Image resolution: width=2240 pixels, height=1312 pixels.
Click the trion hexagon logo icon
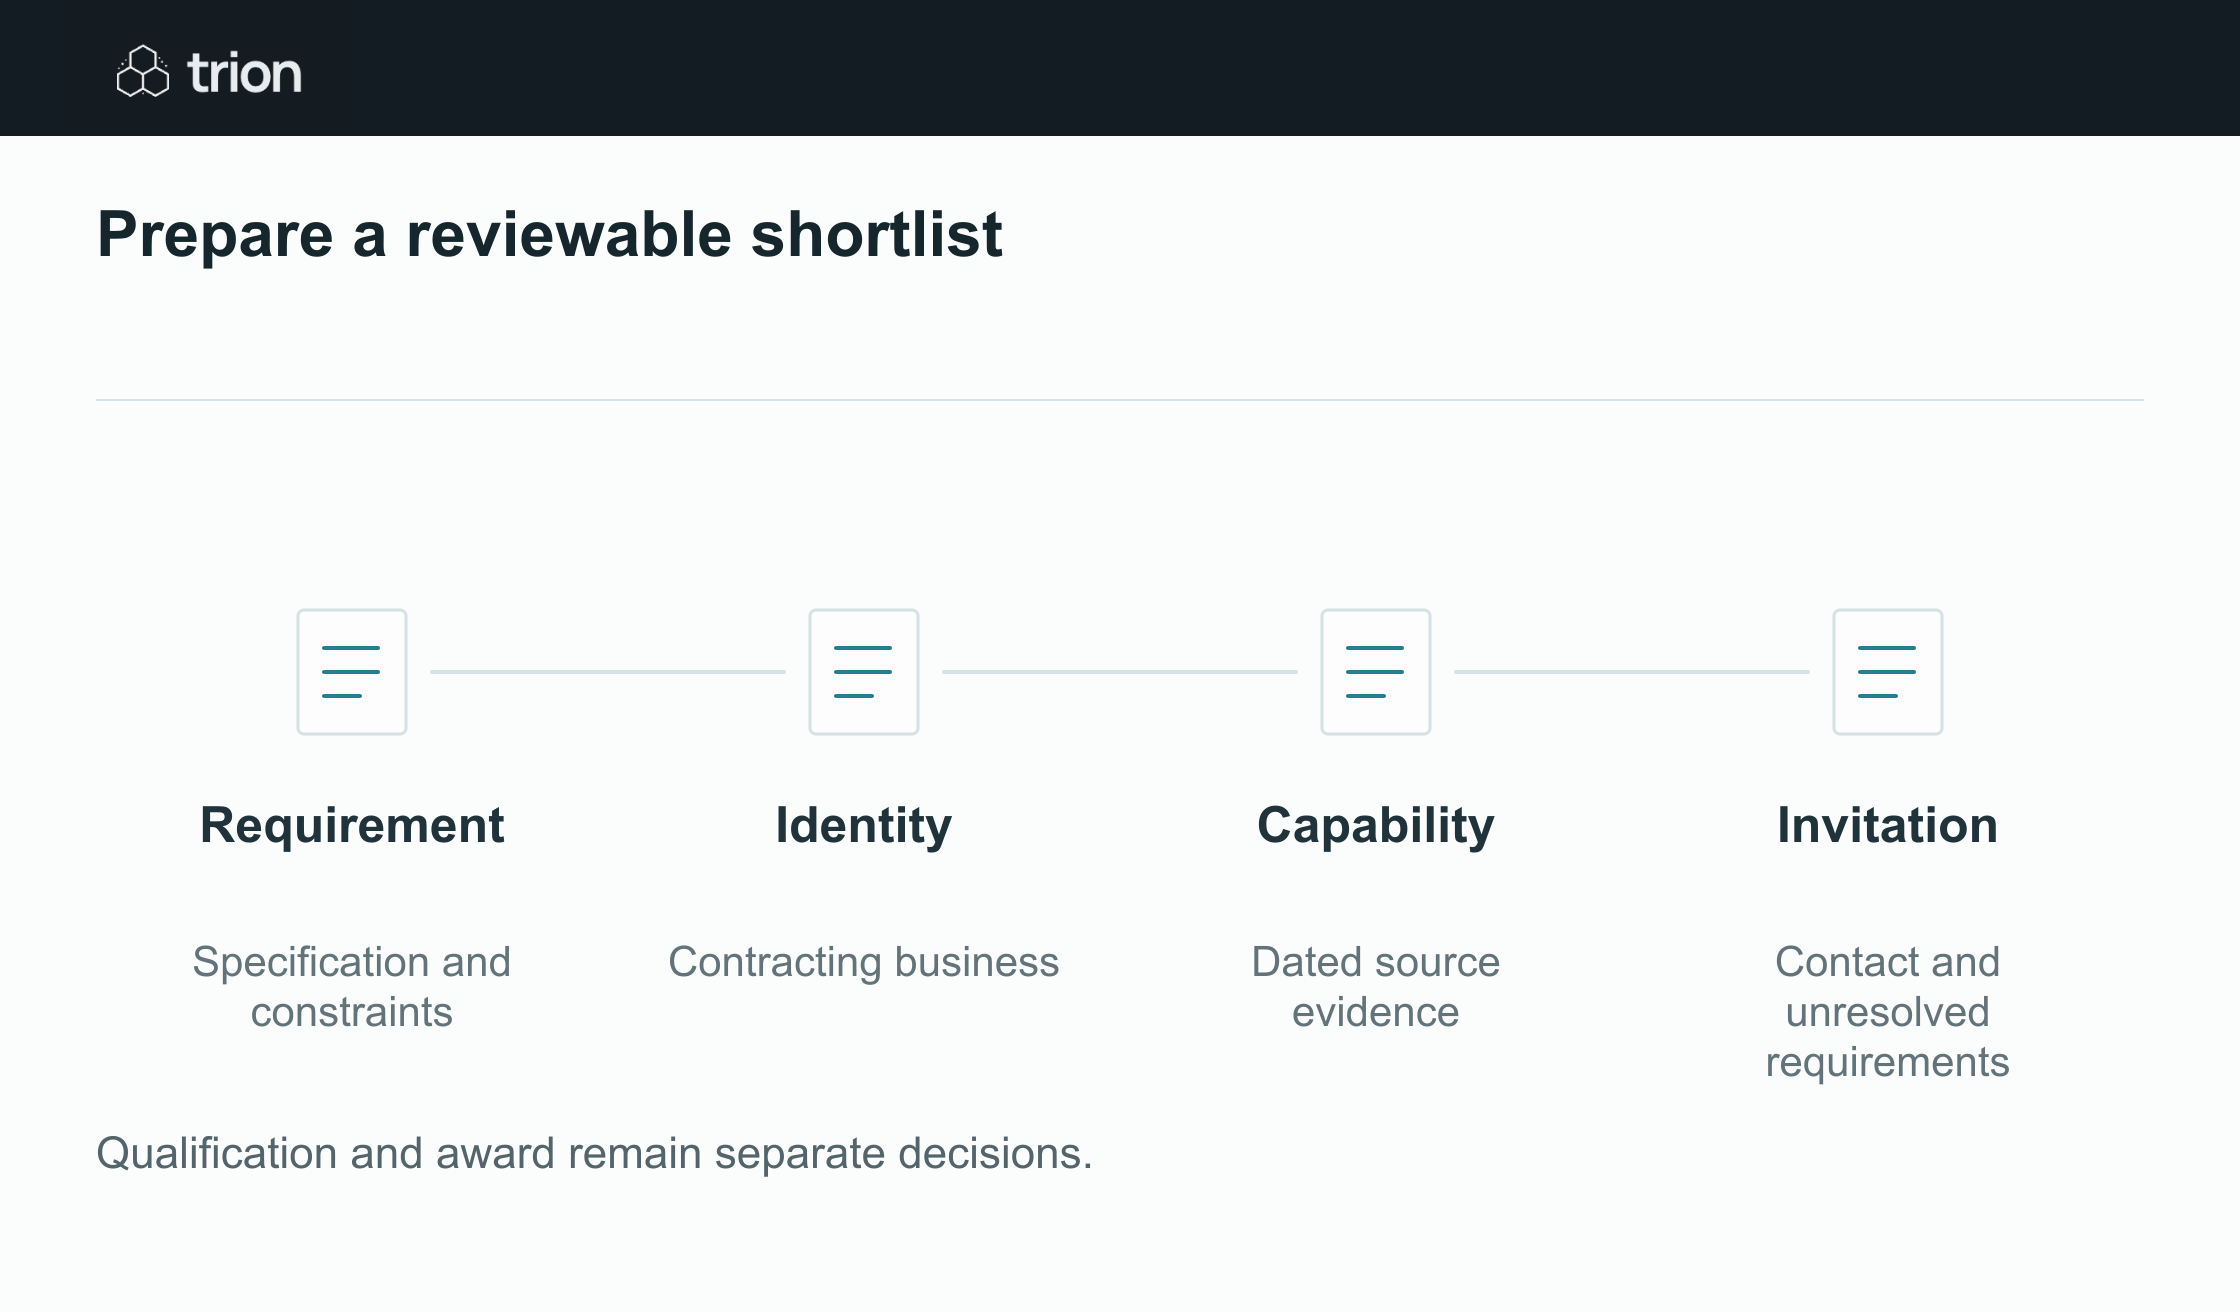143,71
